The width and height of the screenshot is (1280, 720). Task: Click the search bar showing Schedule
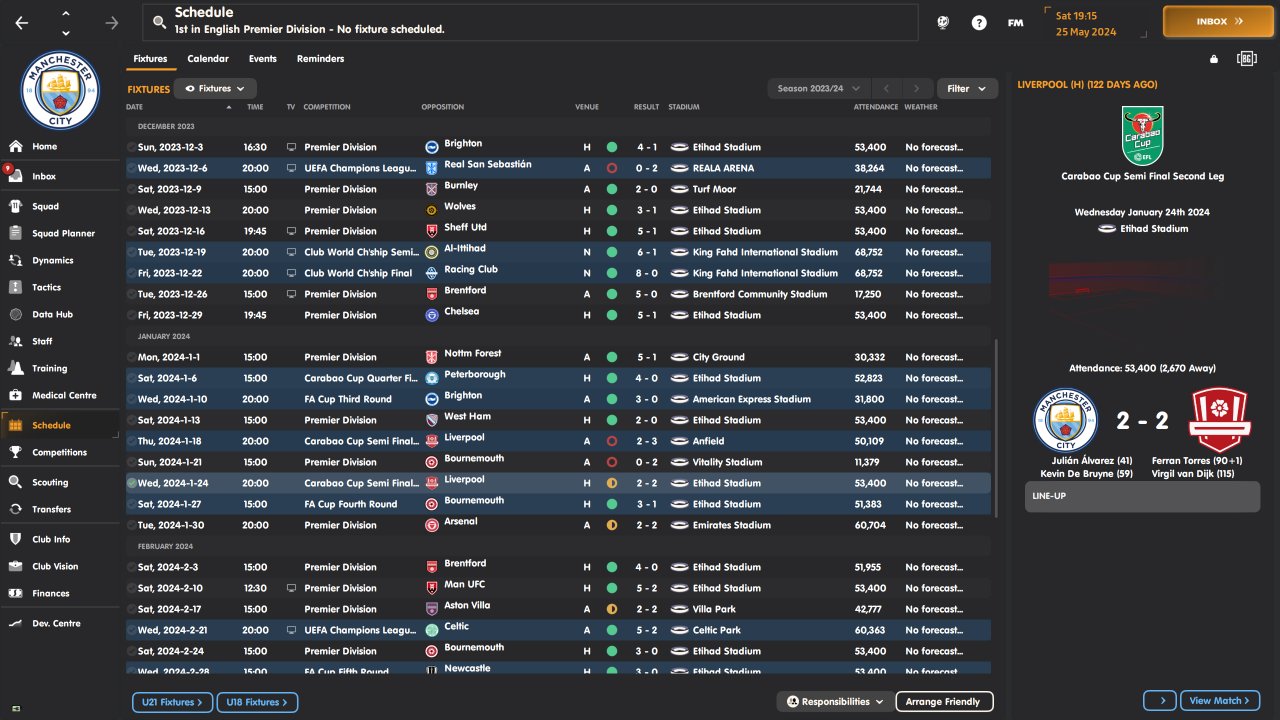(x=530, y=21)
